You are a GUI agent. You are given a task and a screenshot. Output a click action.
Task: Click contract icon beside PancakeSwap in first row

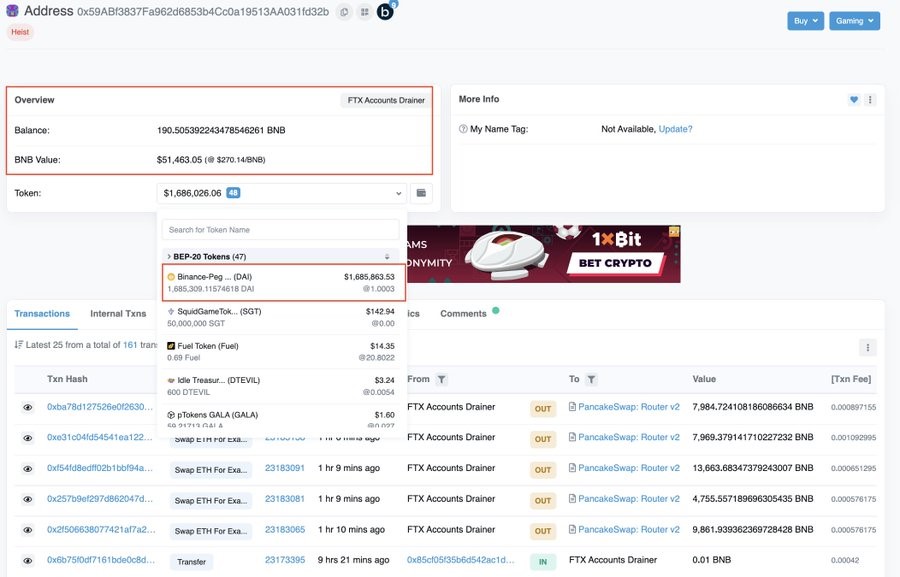[572, 407]
